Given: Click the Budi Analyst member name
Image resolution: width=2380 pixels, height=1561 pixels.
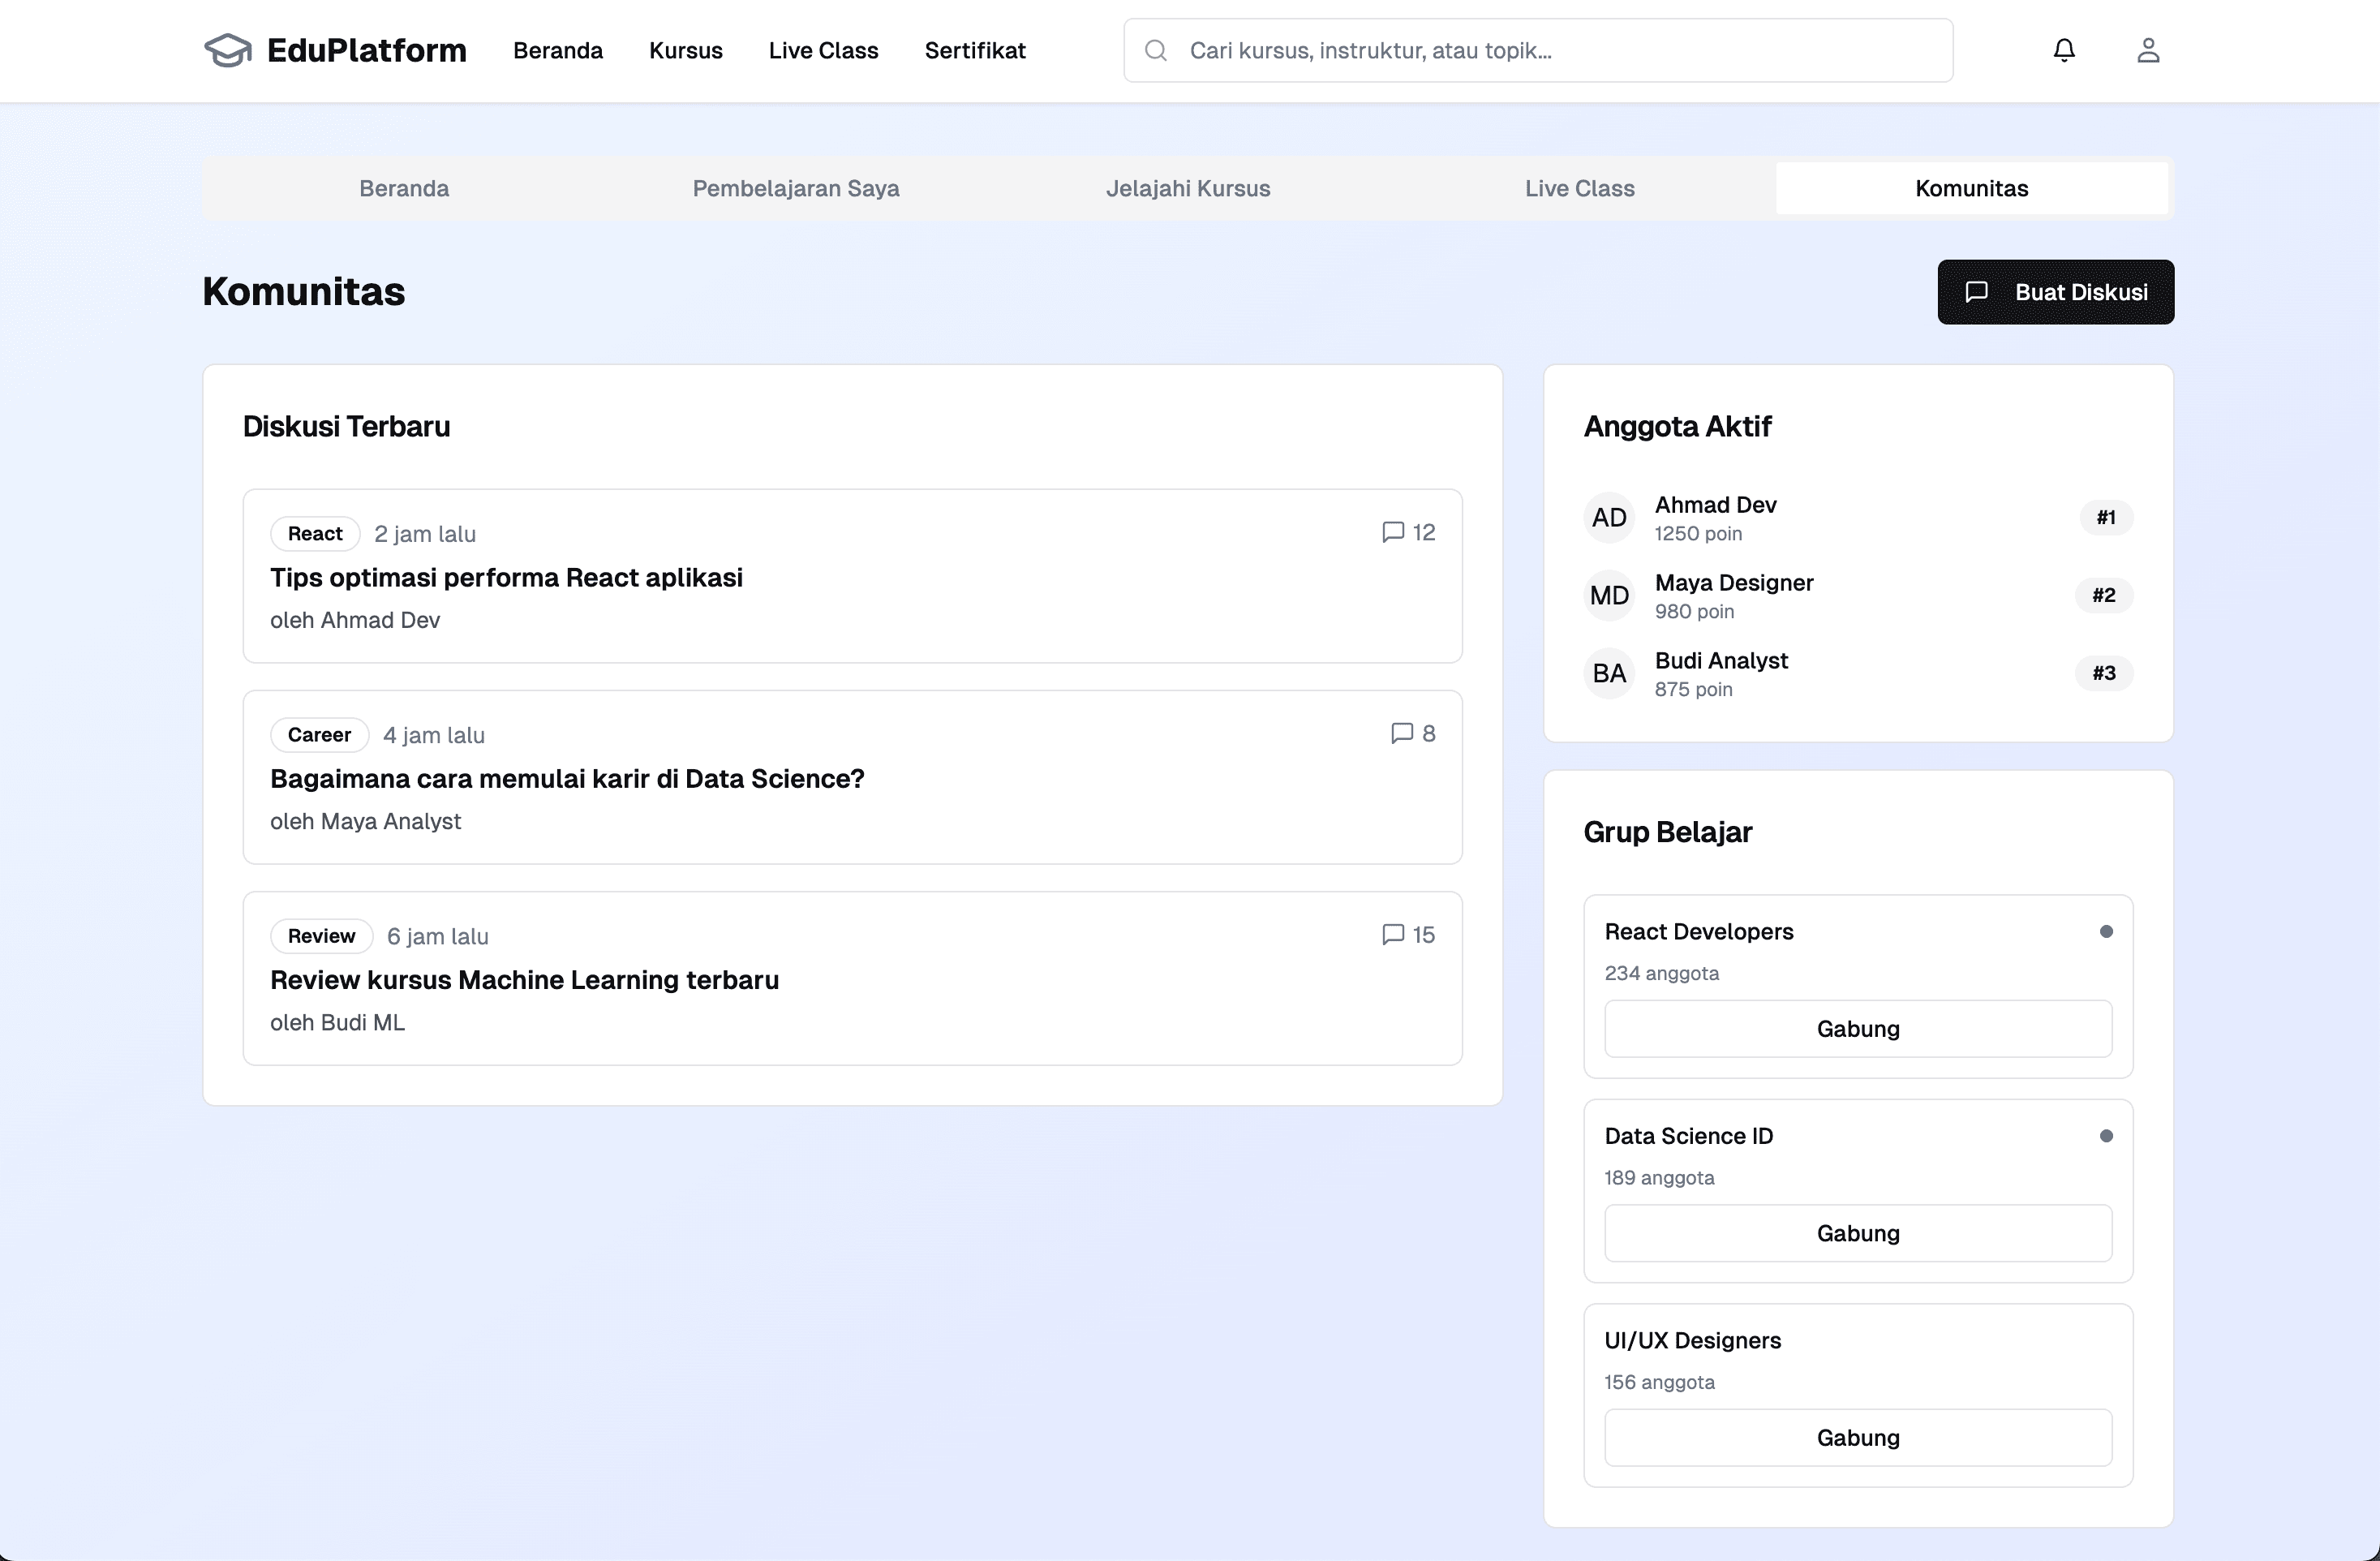Looking at the screenshot, I should coord(1721,661).
